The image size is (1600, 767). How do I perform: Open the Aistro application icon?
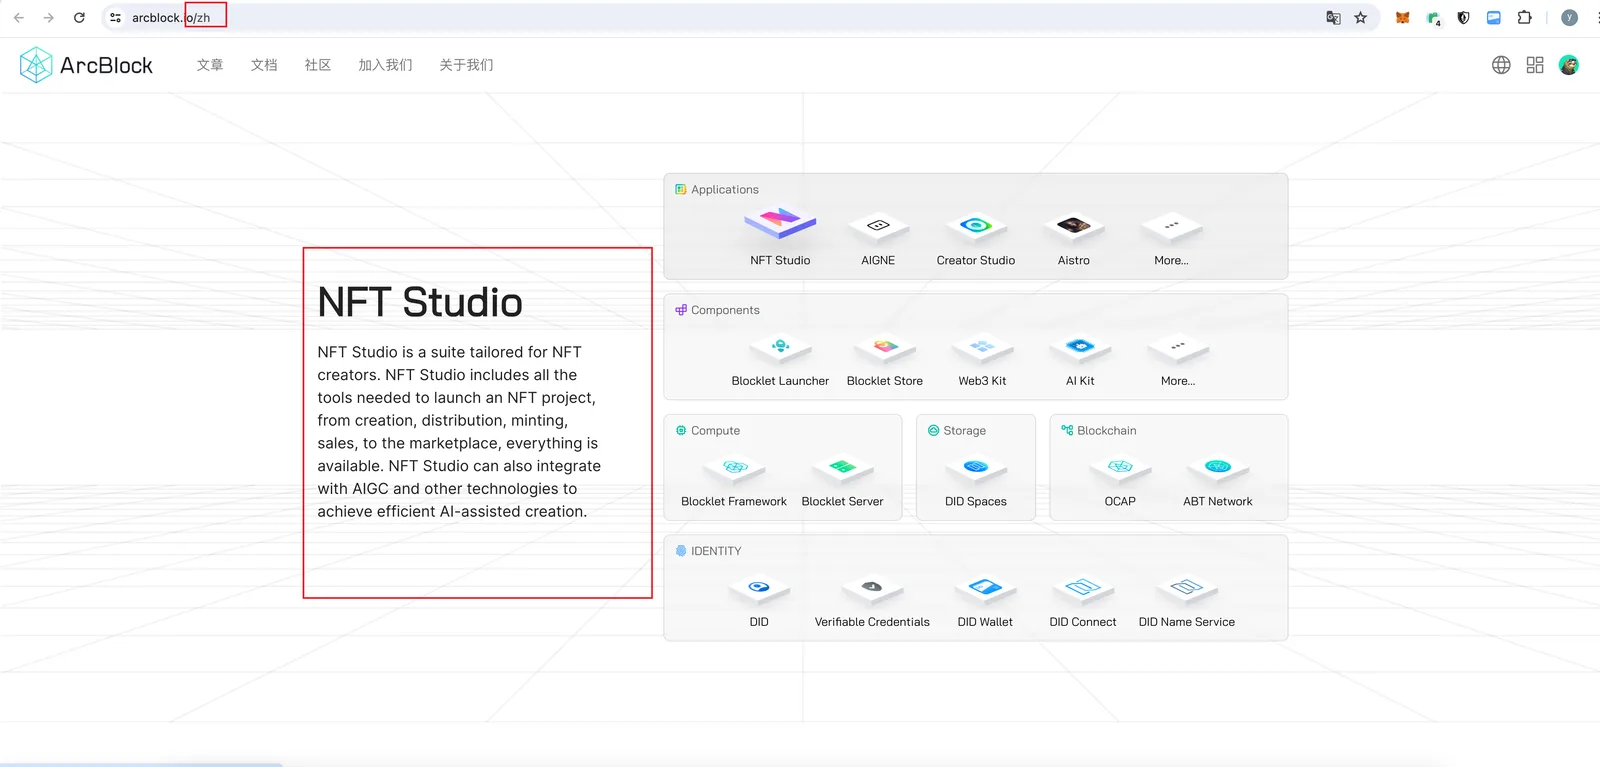click(x=1074, y=226)
